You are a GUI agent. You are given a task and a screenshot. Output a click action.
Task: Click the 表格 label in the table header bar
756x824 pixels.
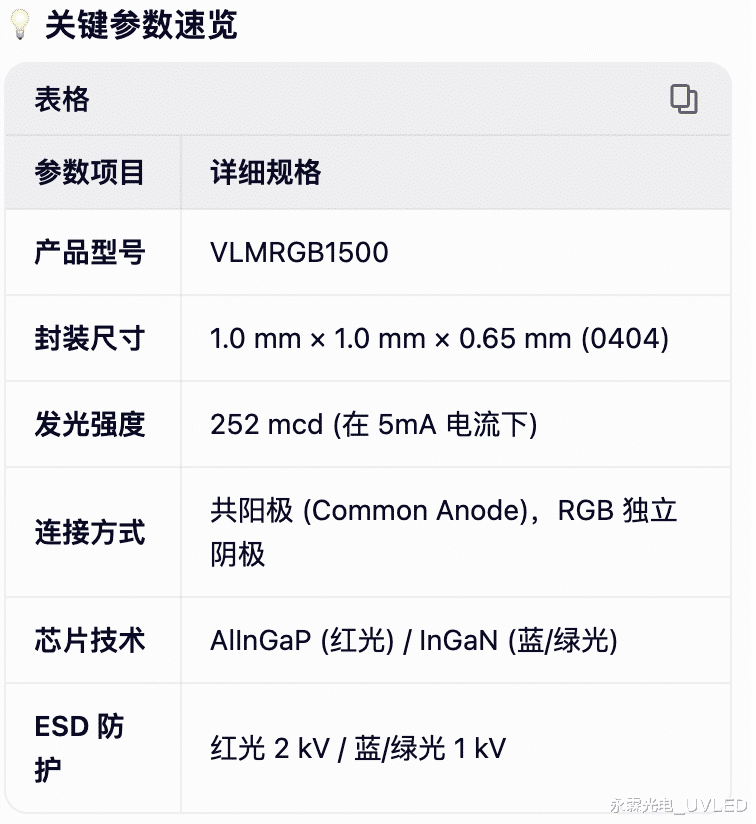point(62,100)
